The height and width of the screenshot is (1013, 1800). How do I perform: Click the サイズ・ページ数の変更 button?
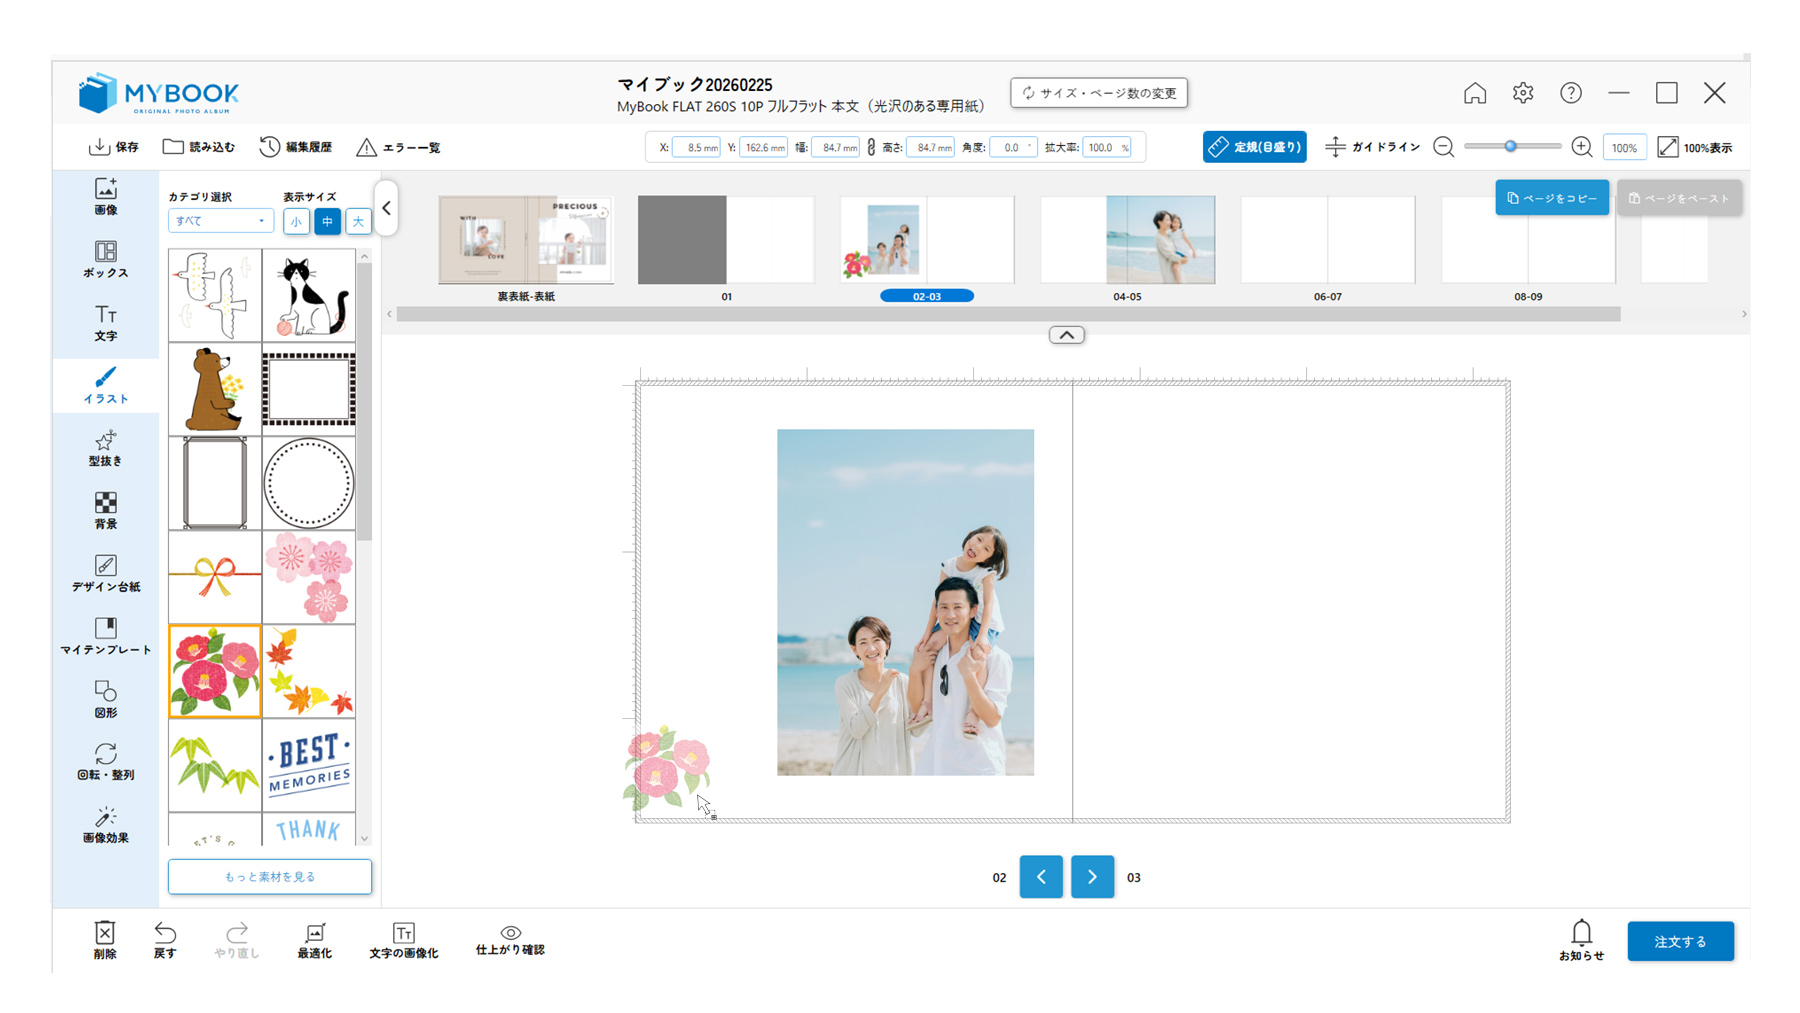click(1099, 93)
